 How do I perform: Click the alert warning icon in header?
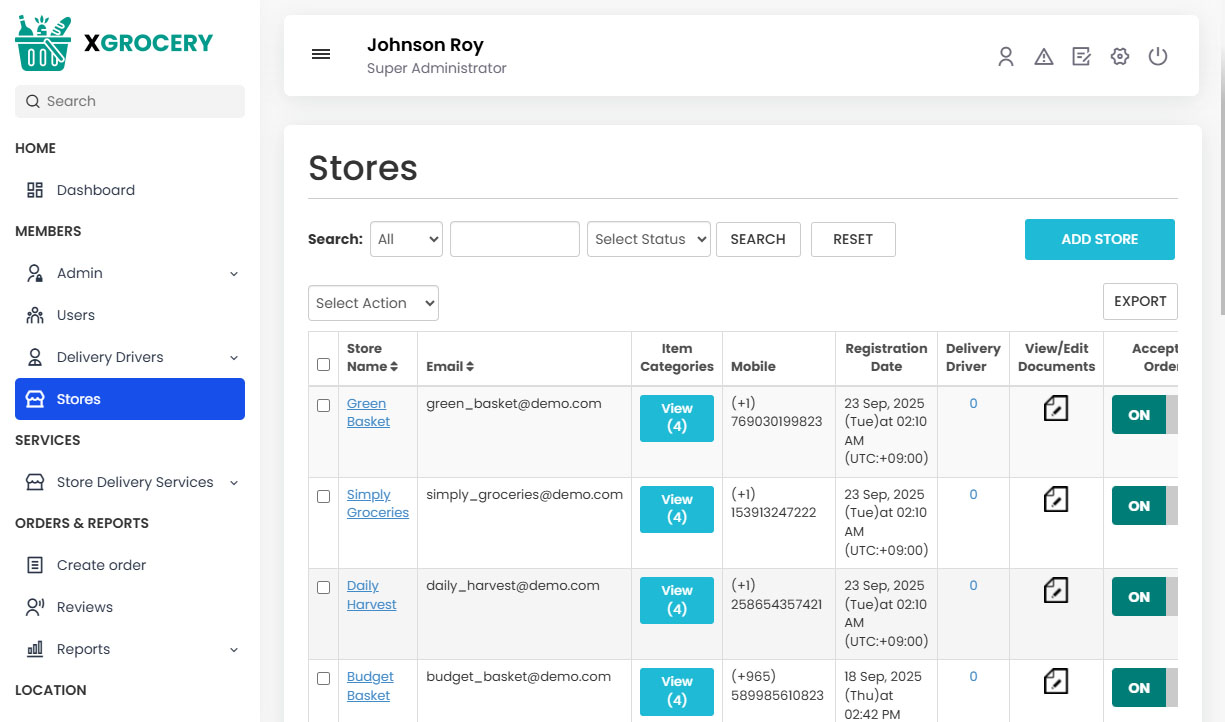tap(1044, 57)
